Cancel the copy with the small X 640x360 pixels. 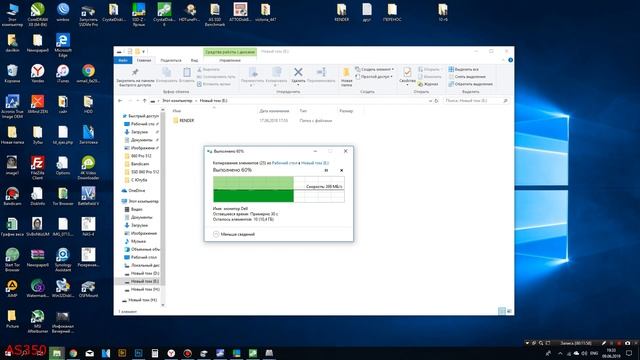342,170
